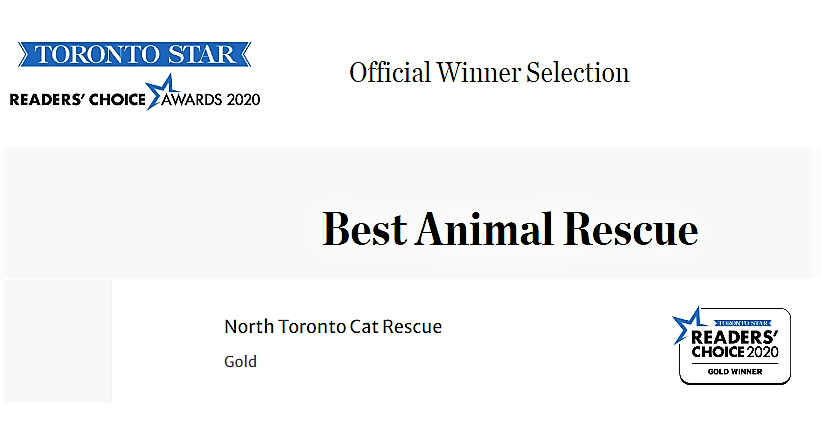Click empty gray thumbnail beside winner name
Screen dimensions: 821x421
click(58, 341)
